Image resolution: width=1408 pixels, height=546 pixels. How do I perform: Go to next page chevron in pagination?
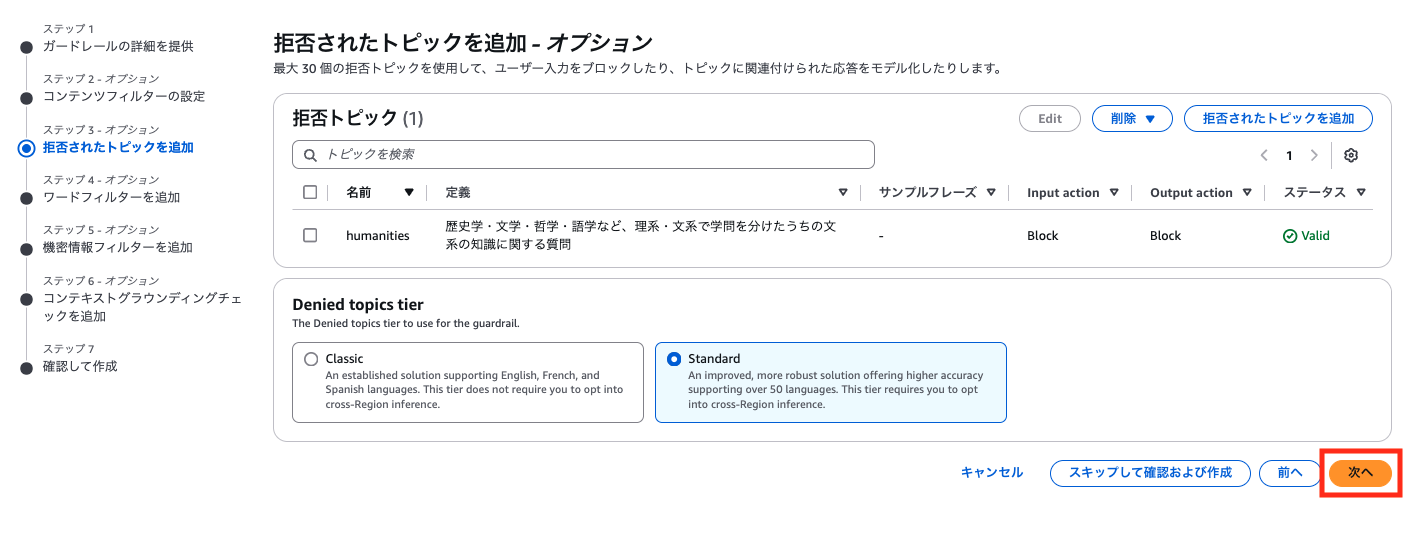pos(1313,155)
